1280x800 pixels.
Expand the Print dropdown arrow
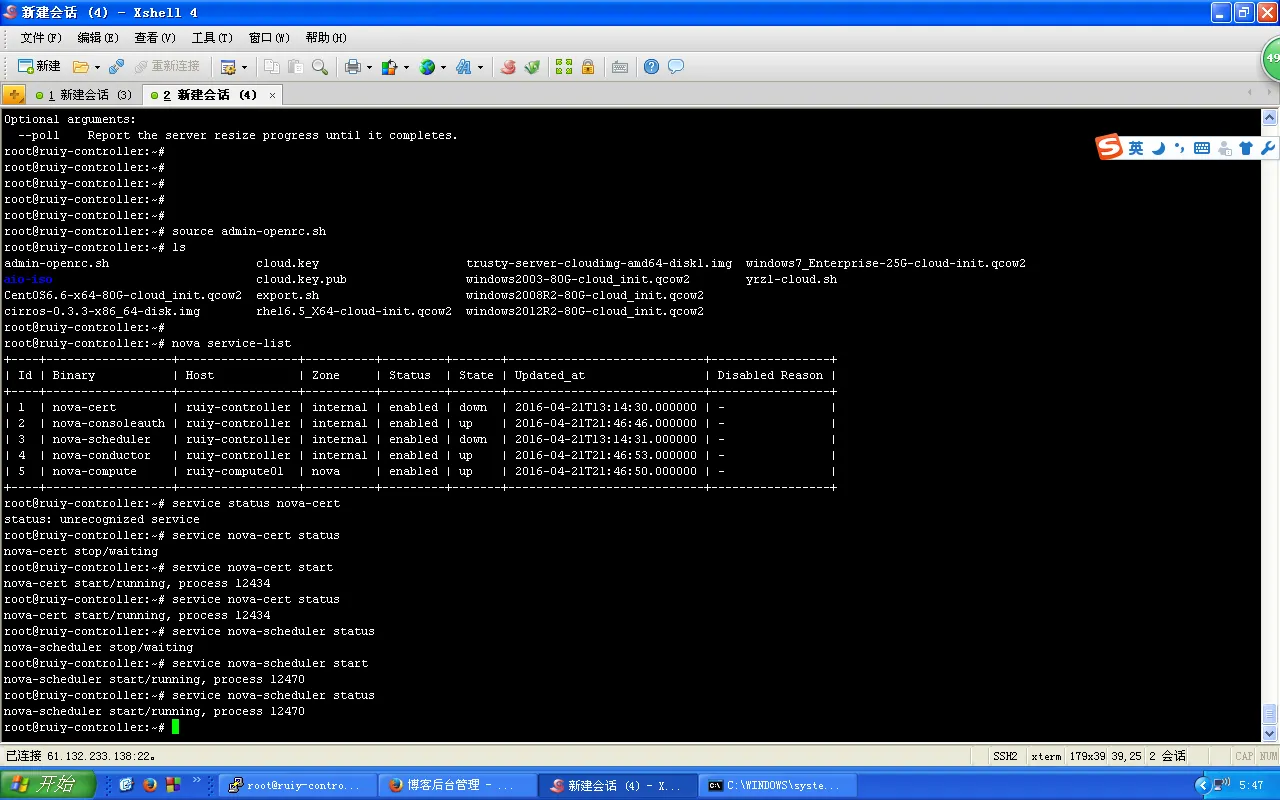click(x=369, y=67)
